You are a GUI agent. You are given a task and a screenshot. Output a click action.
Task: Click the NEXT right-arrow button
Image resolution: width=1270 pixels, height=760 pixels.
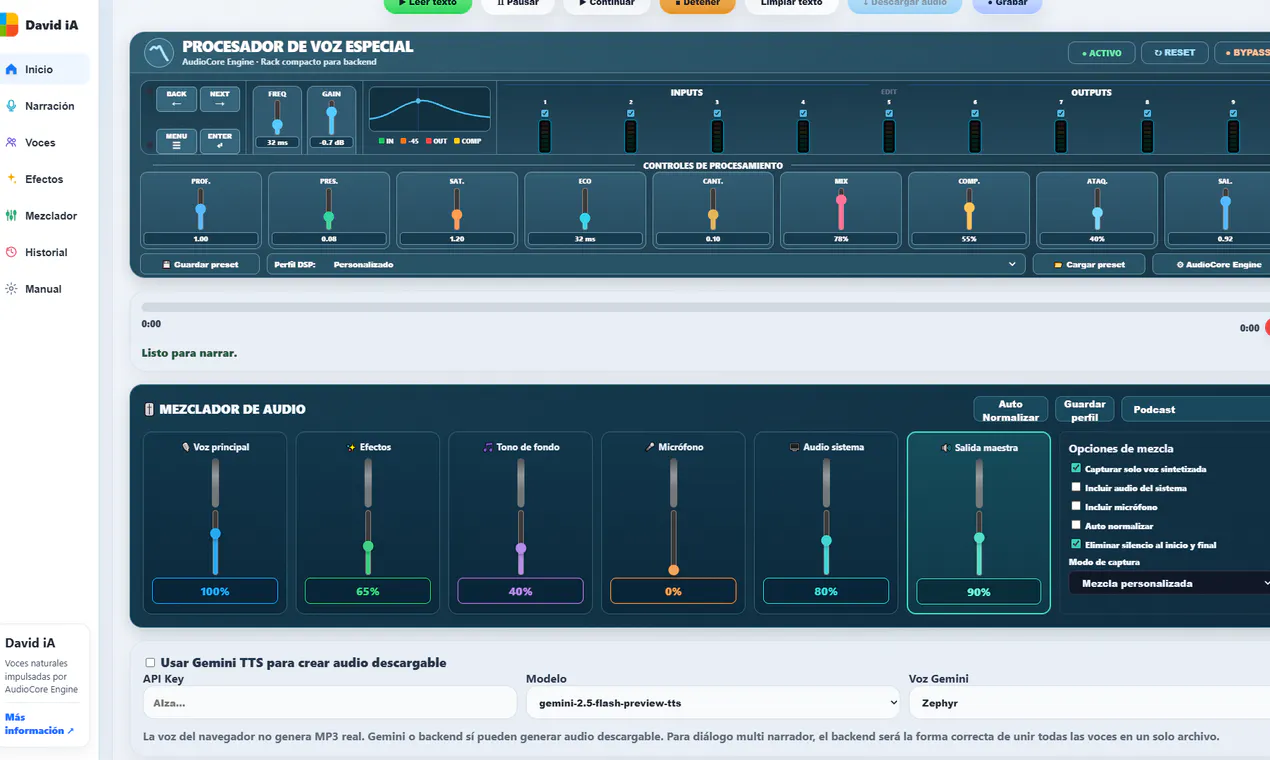[219, 99]
